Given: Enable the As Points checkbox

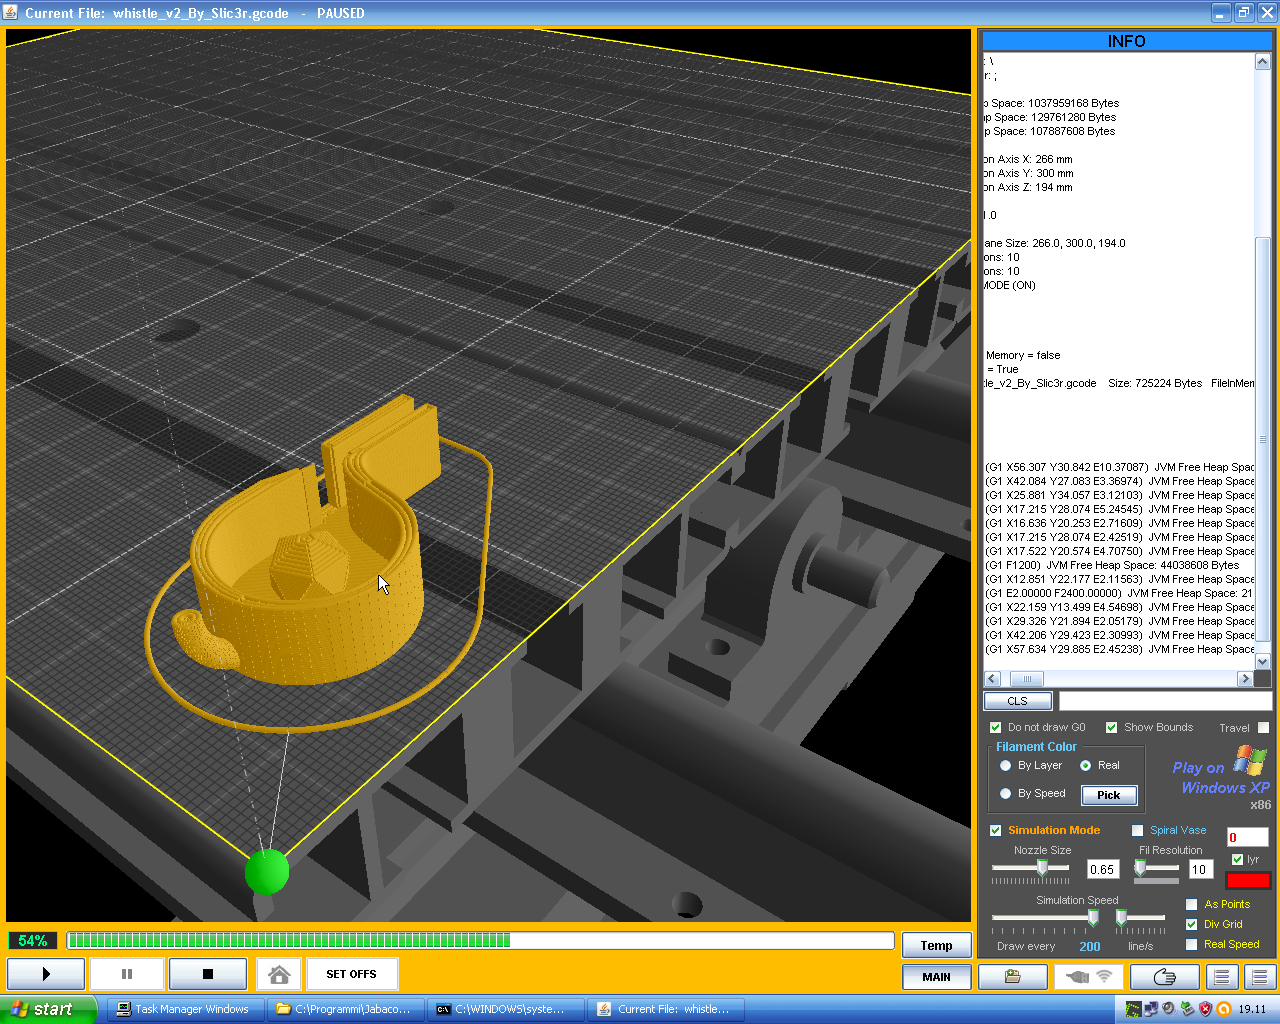Looking at the screenshot, I should [x=1191, y=905].
